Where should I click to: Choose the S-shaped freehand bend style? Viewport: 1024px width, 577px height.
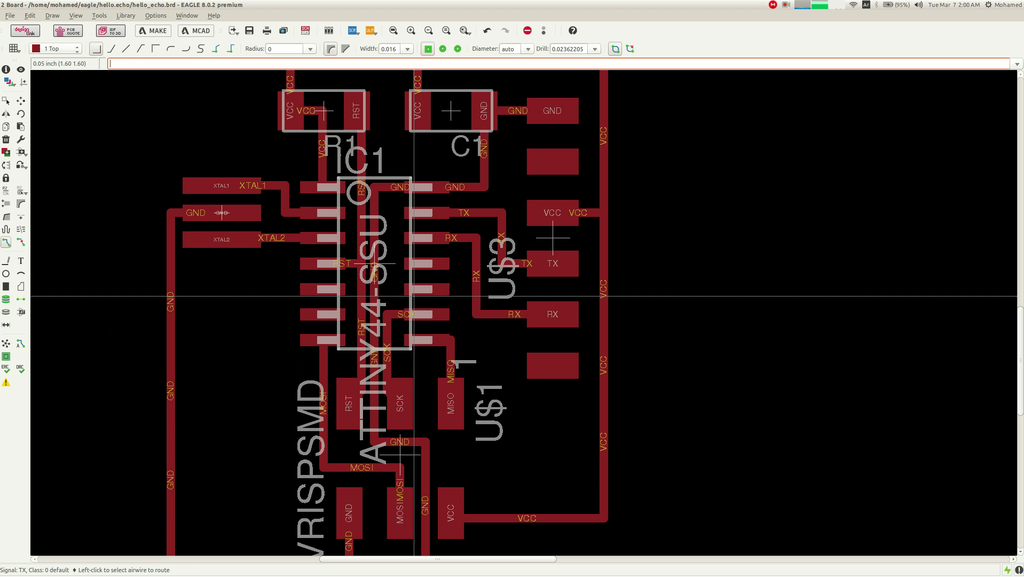pyautogui.click(x=200, y=49)
